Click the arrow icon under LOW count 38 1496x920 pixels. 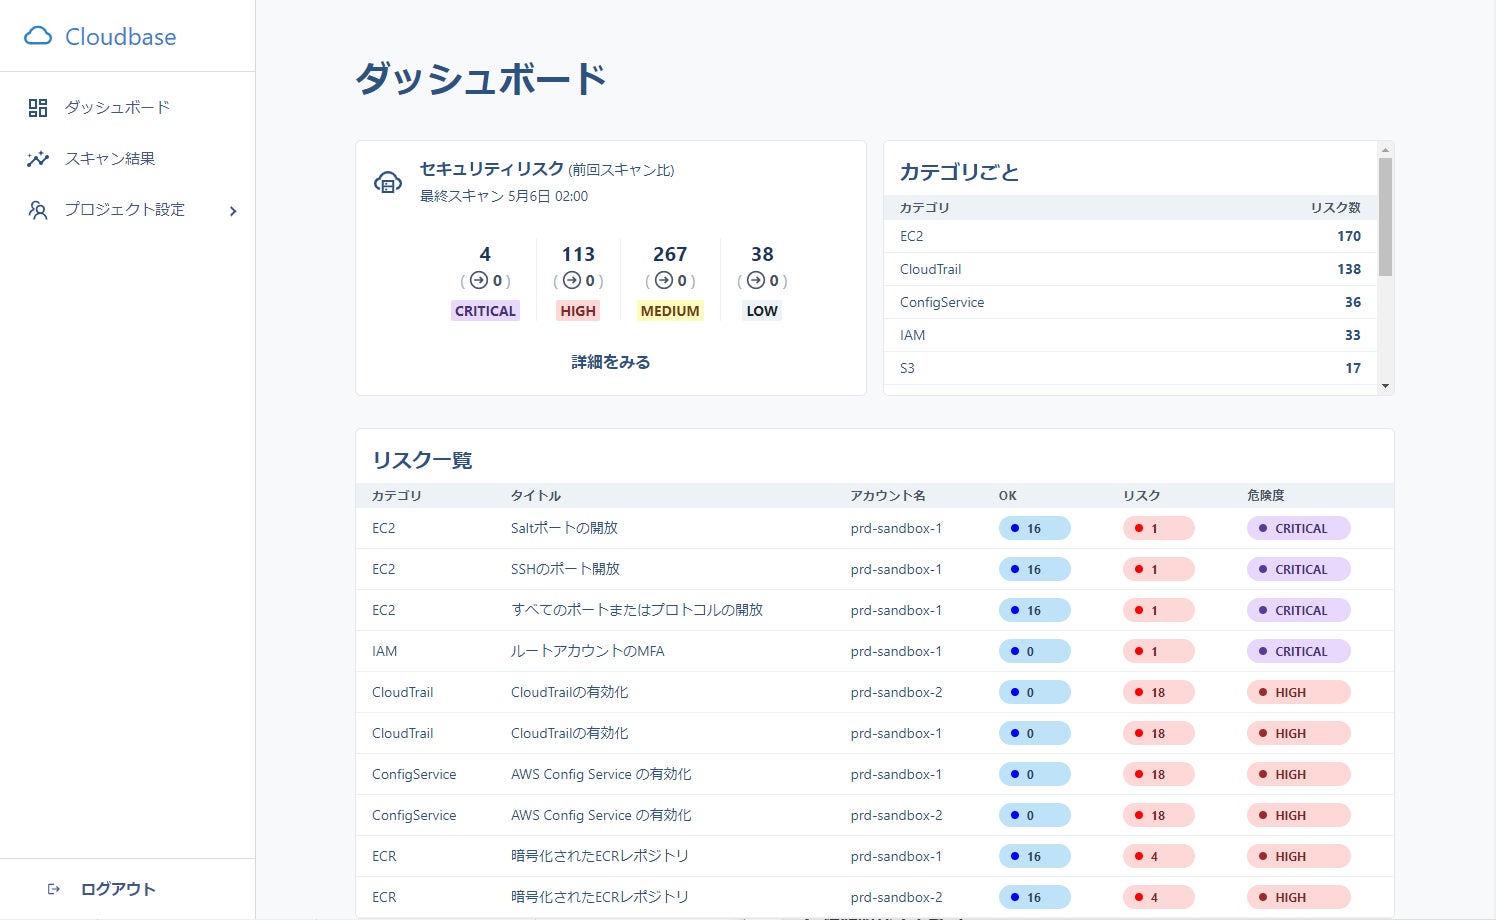756,281
